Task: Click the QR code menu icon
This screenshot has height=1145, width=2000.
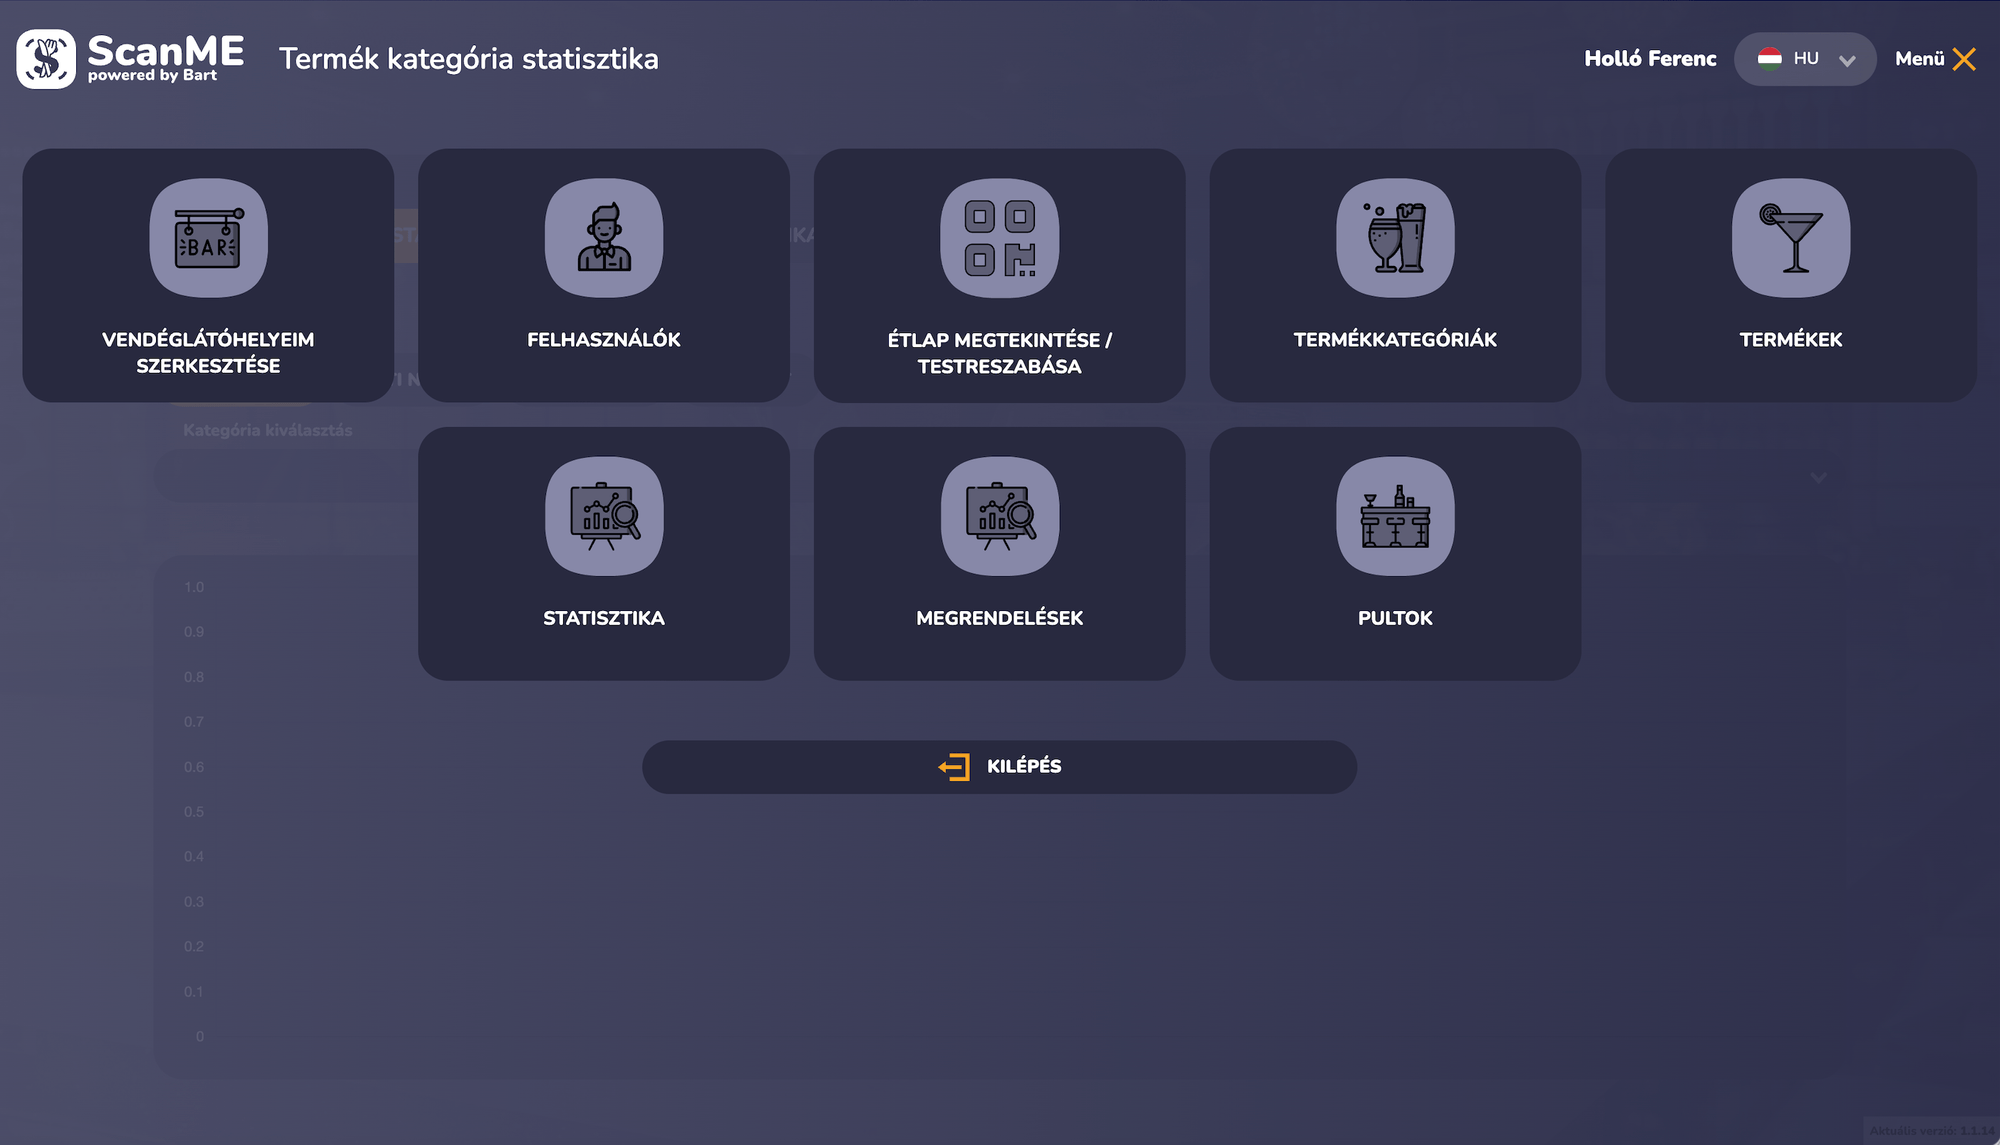Action: click(999, 238)
